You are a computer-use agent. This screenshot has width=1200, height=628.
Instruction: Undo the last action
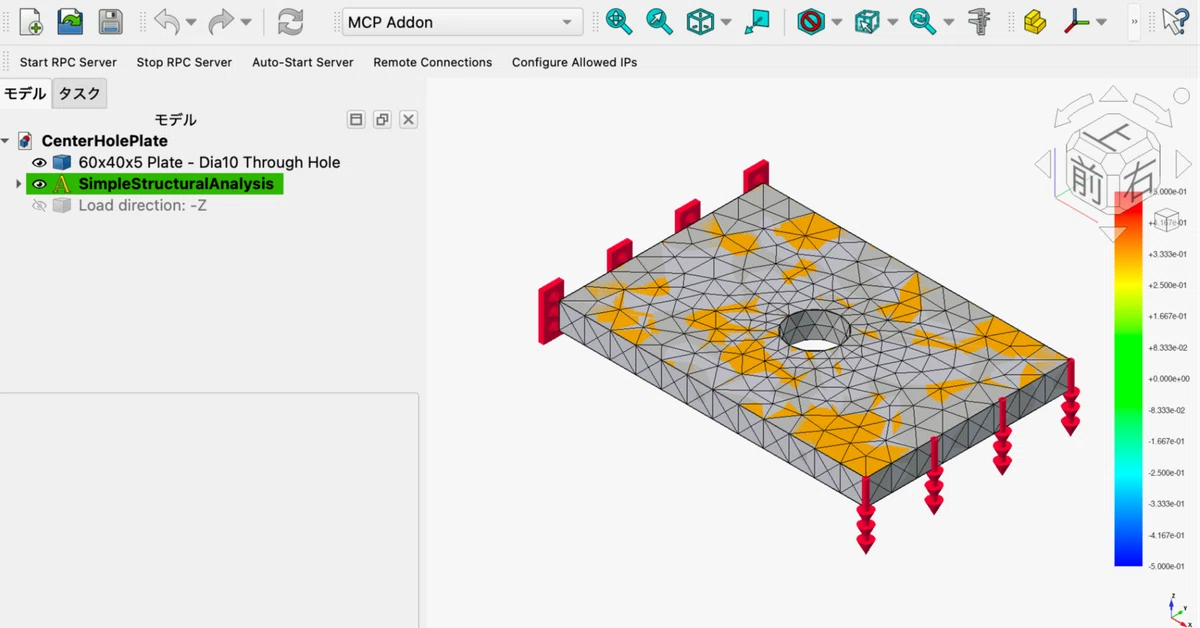167,21
